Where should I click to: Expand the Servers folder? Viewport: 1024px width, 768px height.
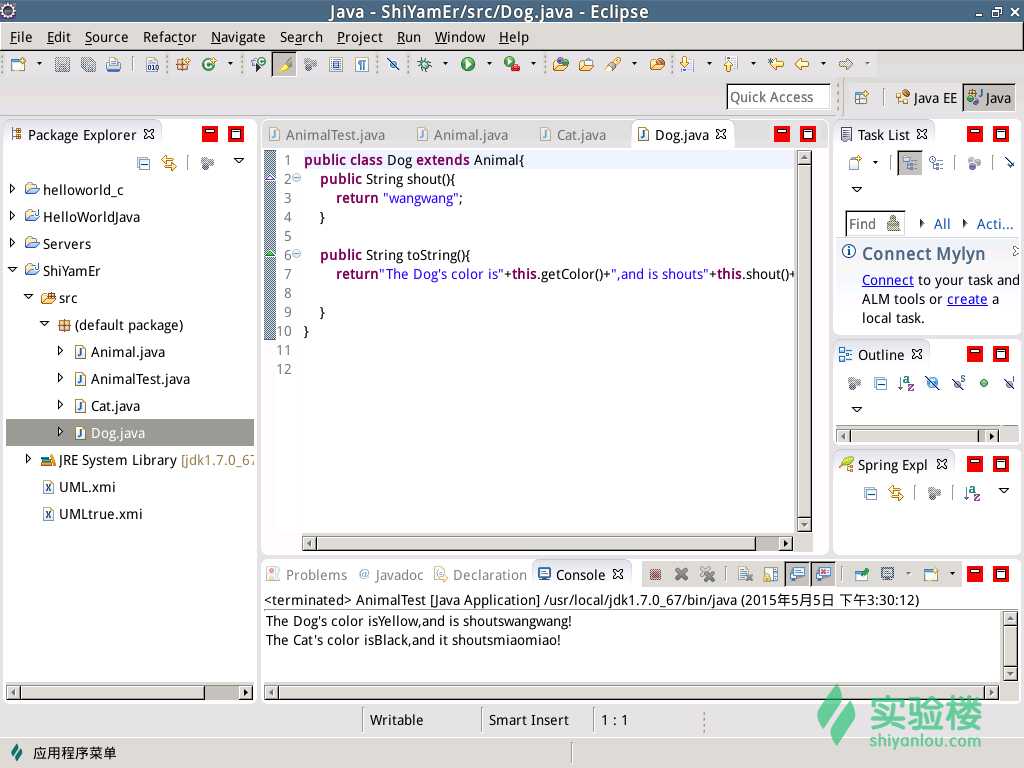(x=12, y=242)
